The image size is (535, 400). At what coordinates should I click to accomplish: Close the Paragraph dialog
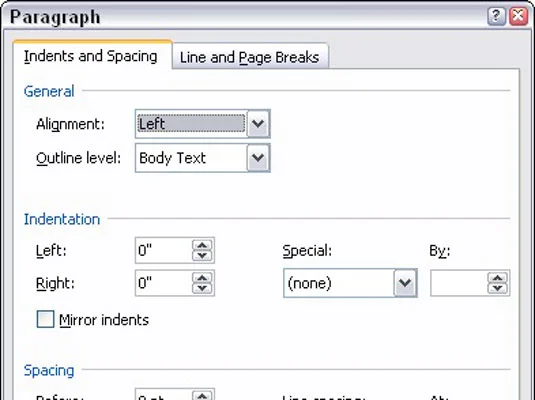click(519, 16)
